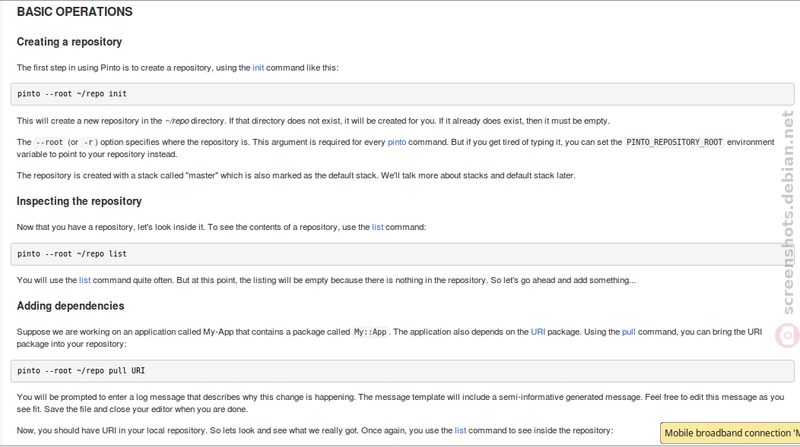Click the Inspecting the repository heading
Image resolution: width=800 pixels, height=447 pixels.
[79, 201]
